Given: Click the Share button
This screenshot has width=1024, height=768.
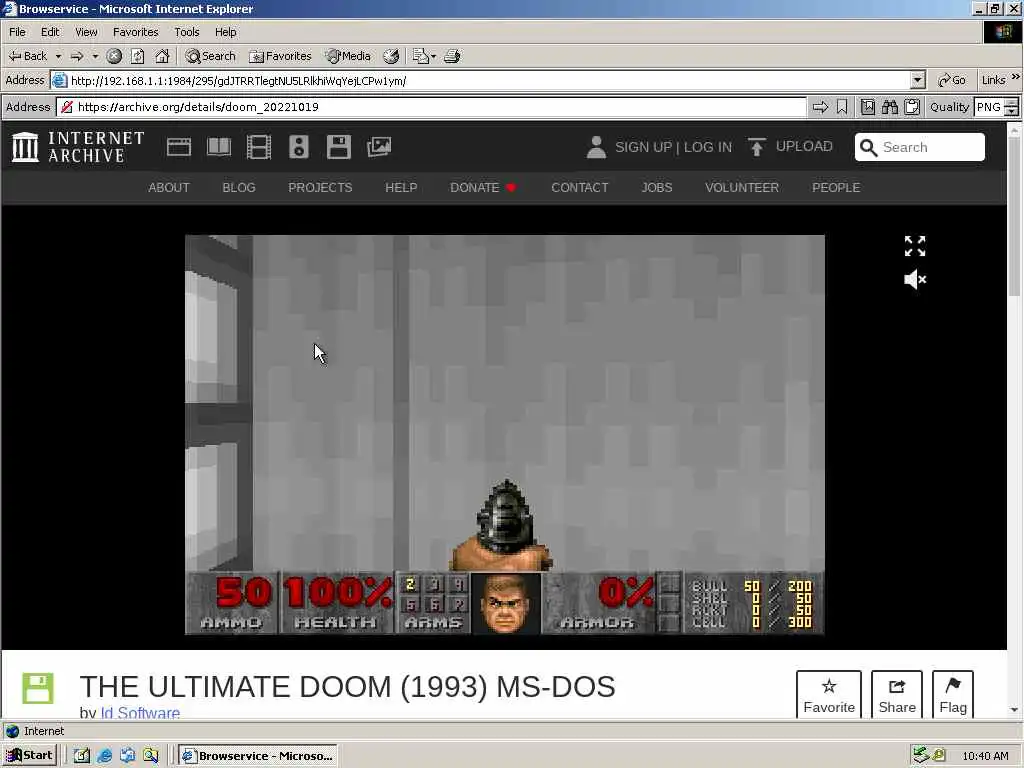Looking at the screenshot, I should point(897,695).
